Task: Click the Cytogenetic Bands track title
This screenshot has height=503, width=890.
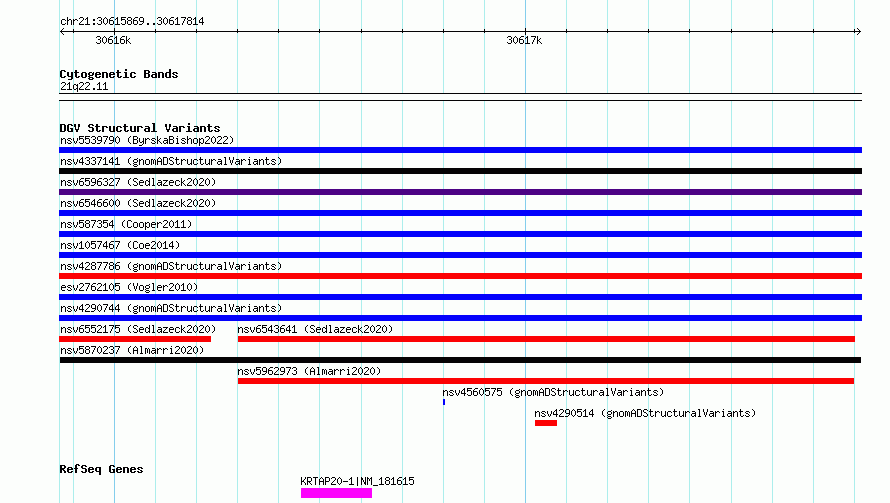Action: tap(119, 74)
